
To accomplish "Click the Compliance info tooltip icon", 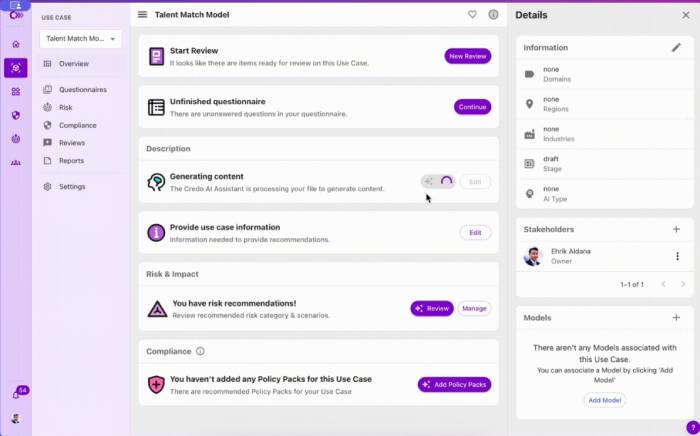I will (200, 351).
